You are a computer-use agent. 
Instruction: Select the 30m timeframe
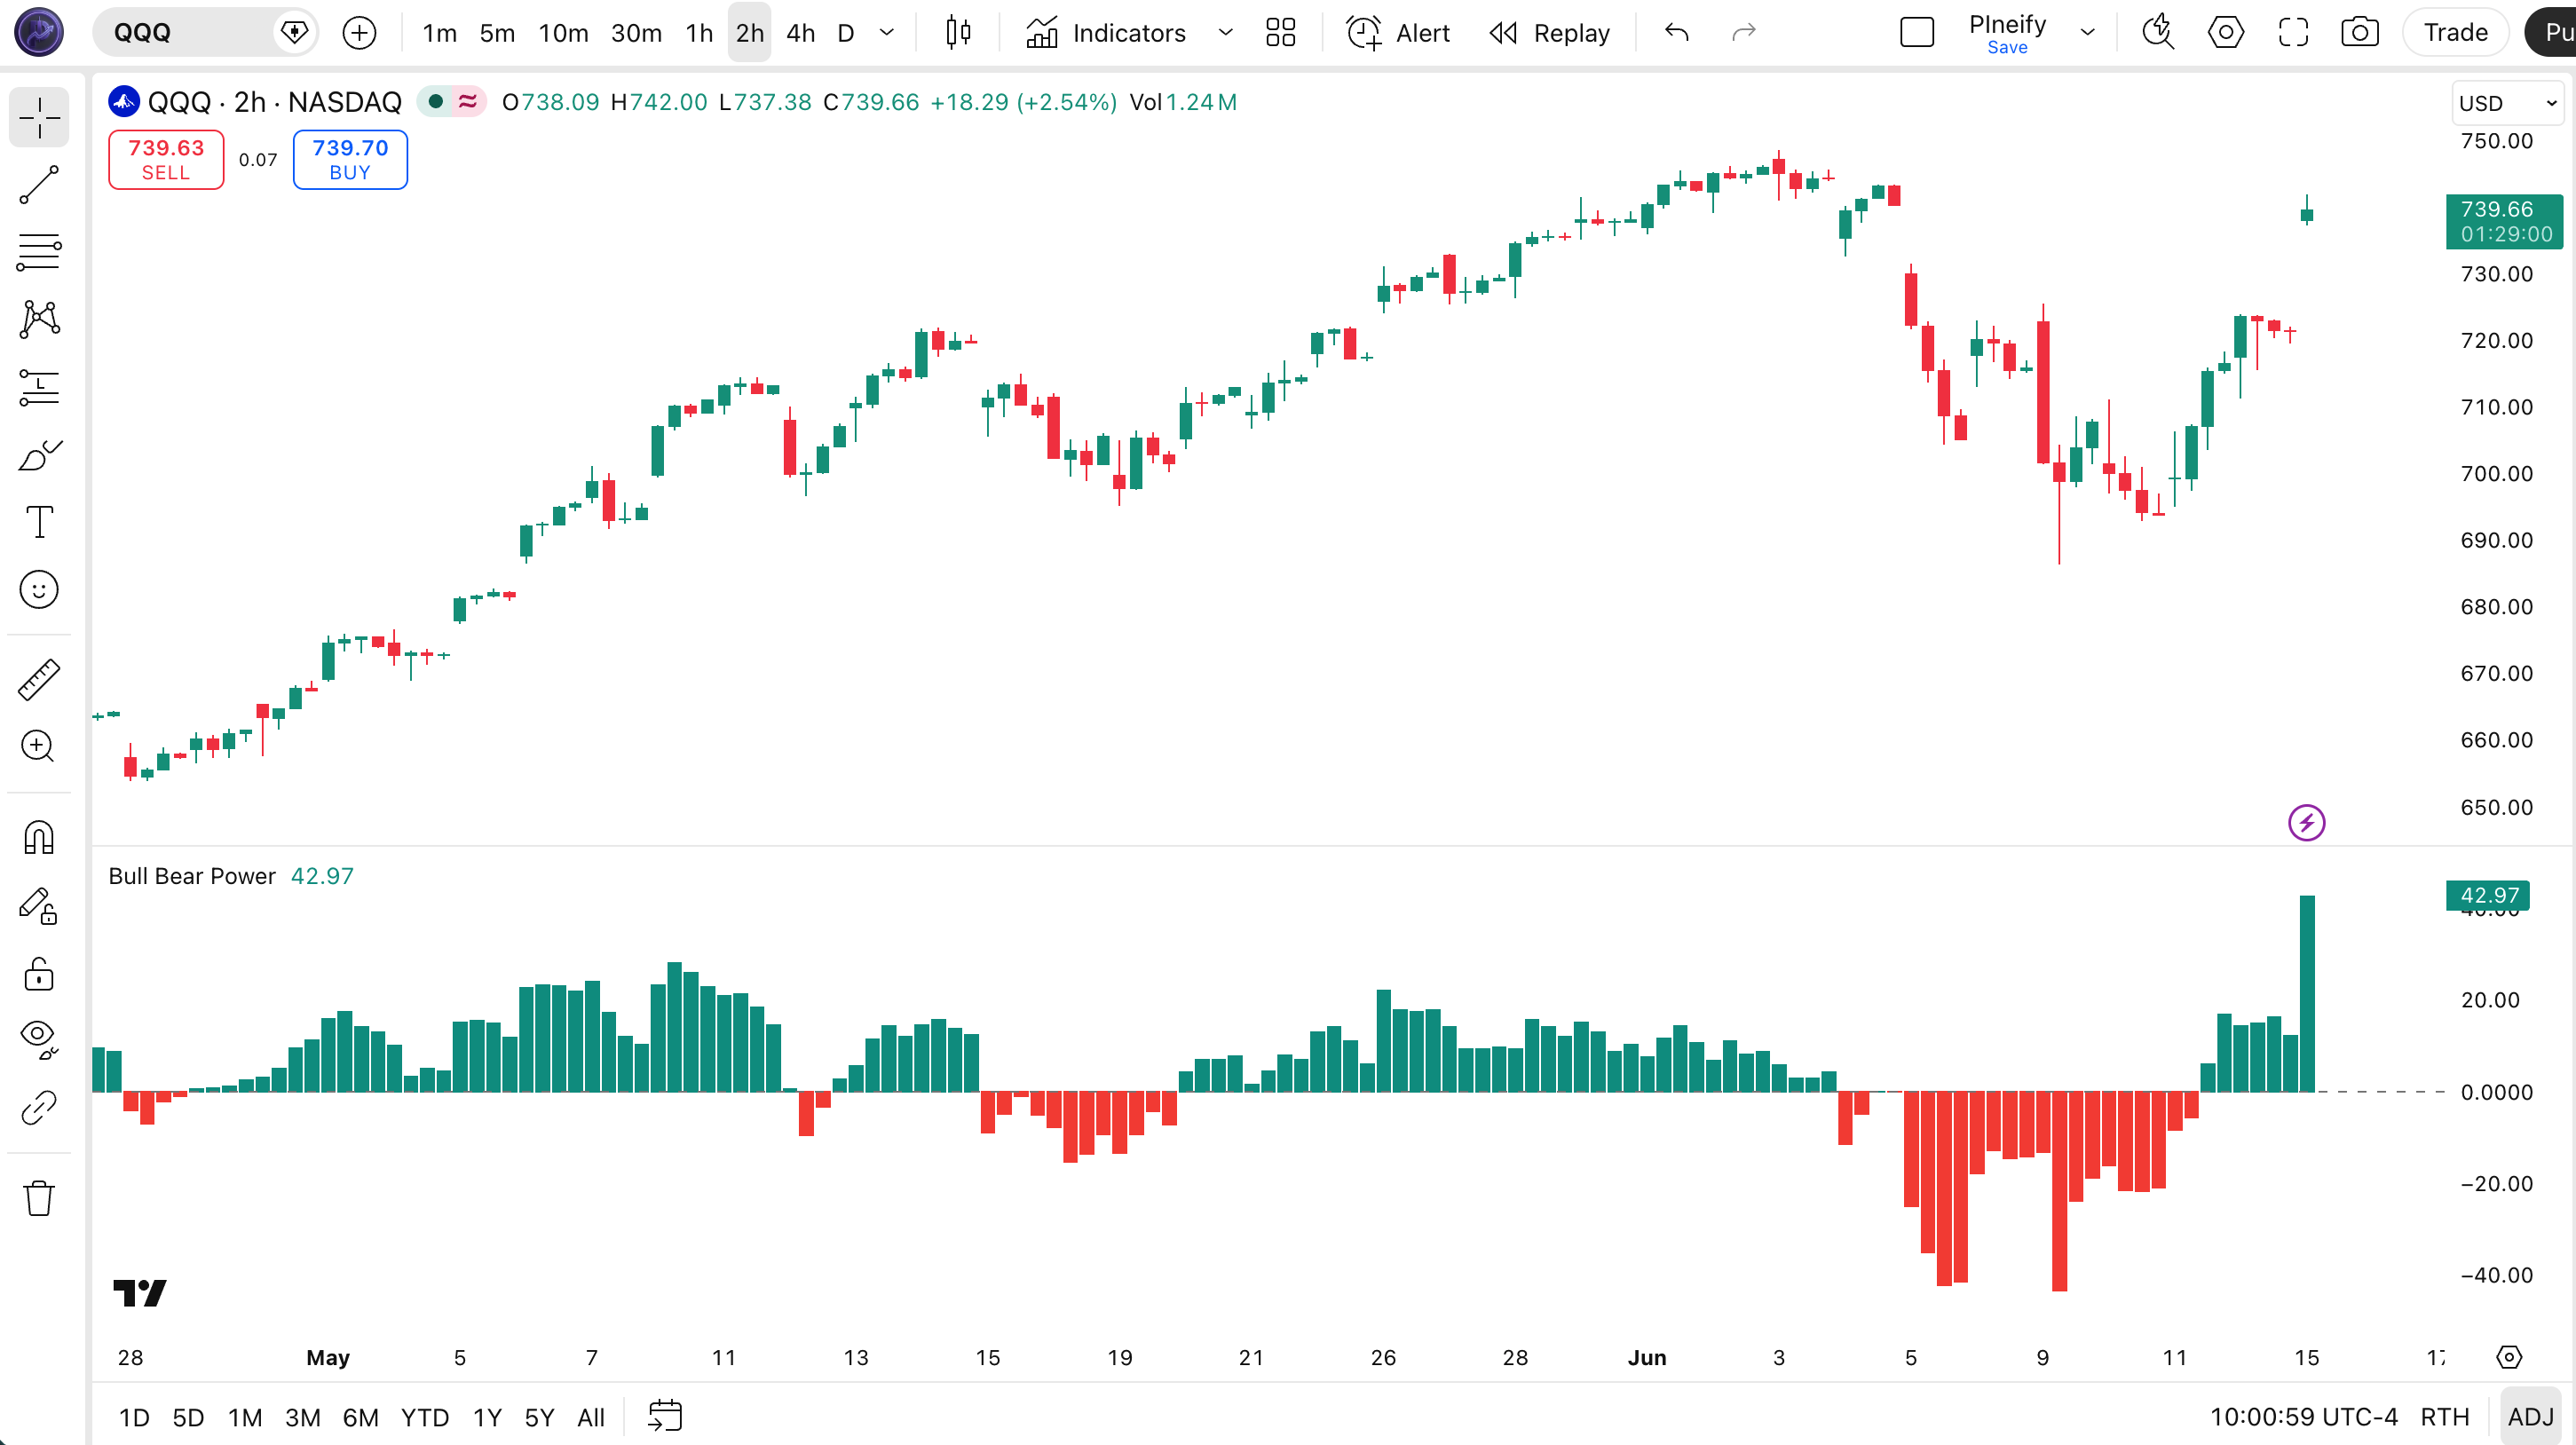coord(636,33)
